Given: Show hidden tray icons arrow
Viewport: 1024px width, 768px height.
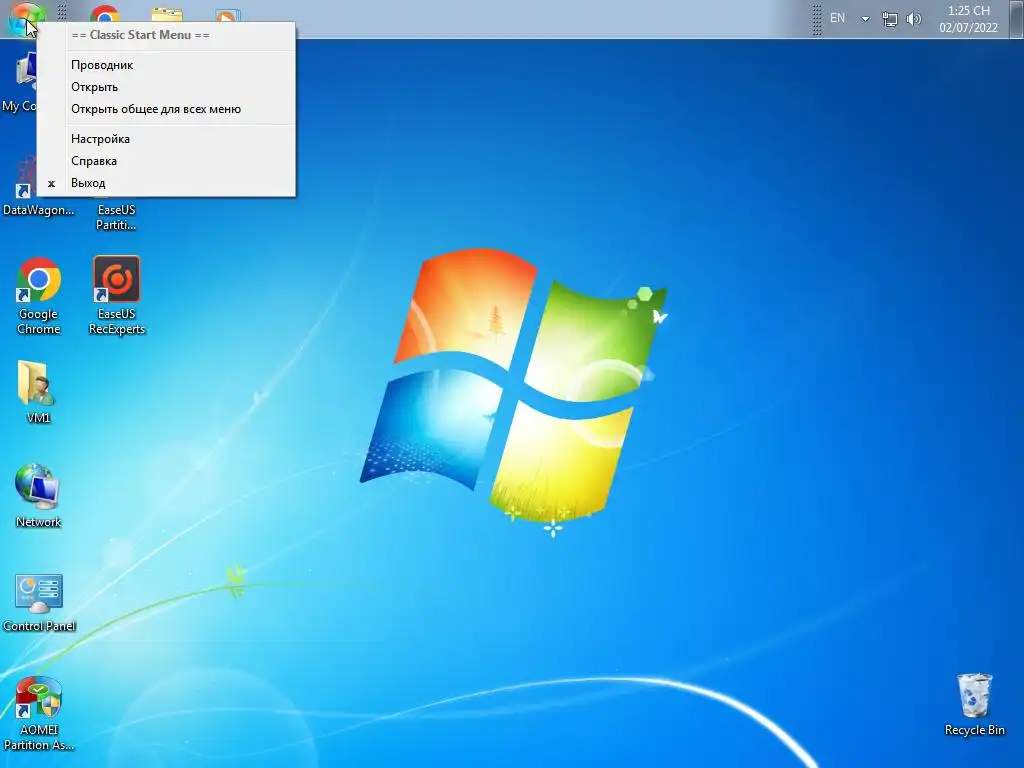Looking at the screenshot, I should click(865, 19).
